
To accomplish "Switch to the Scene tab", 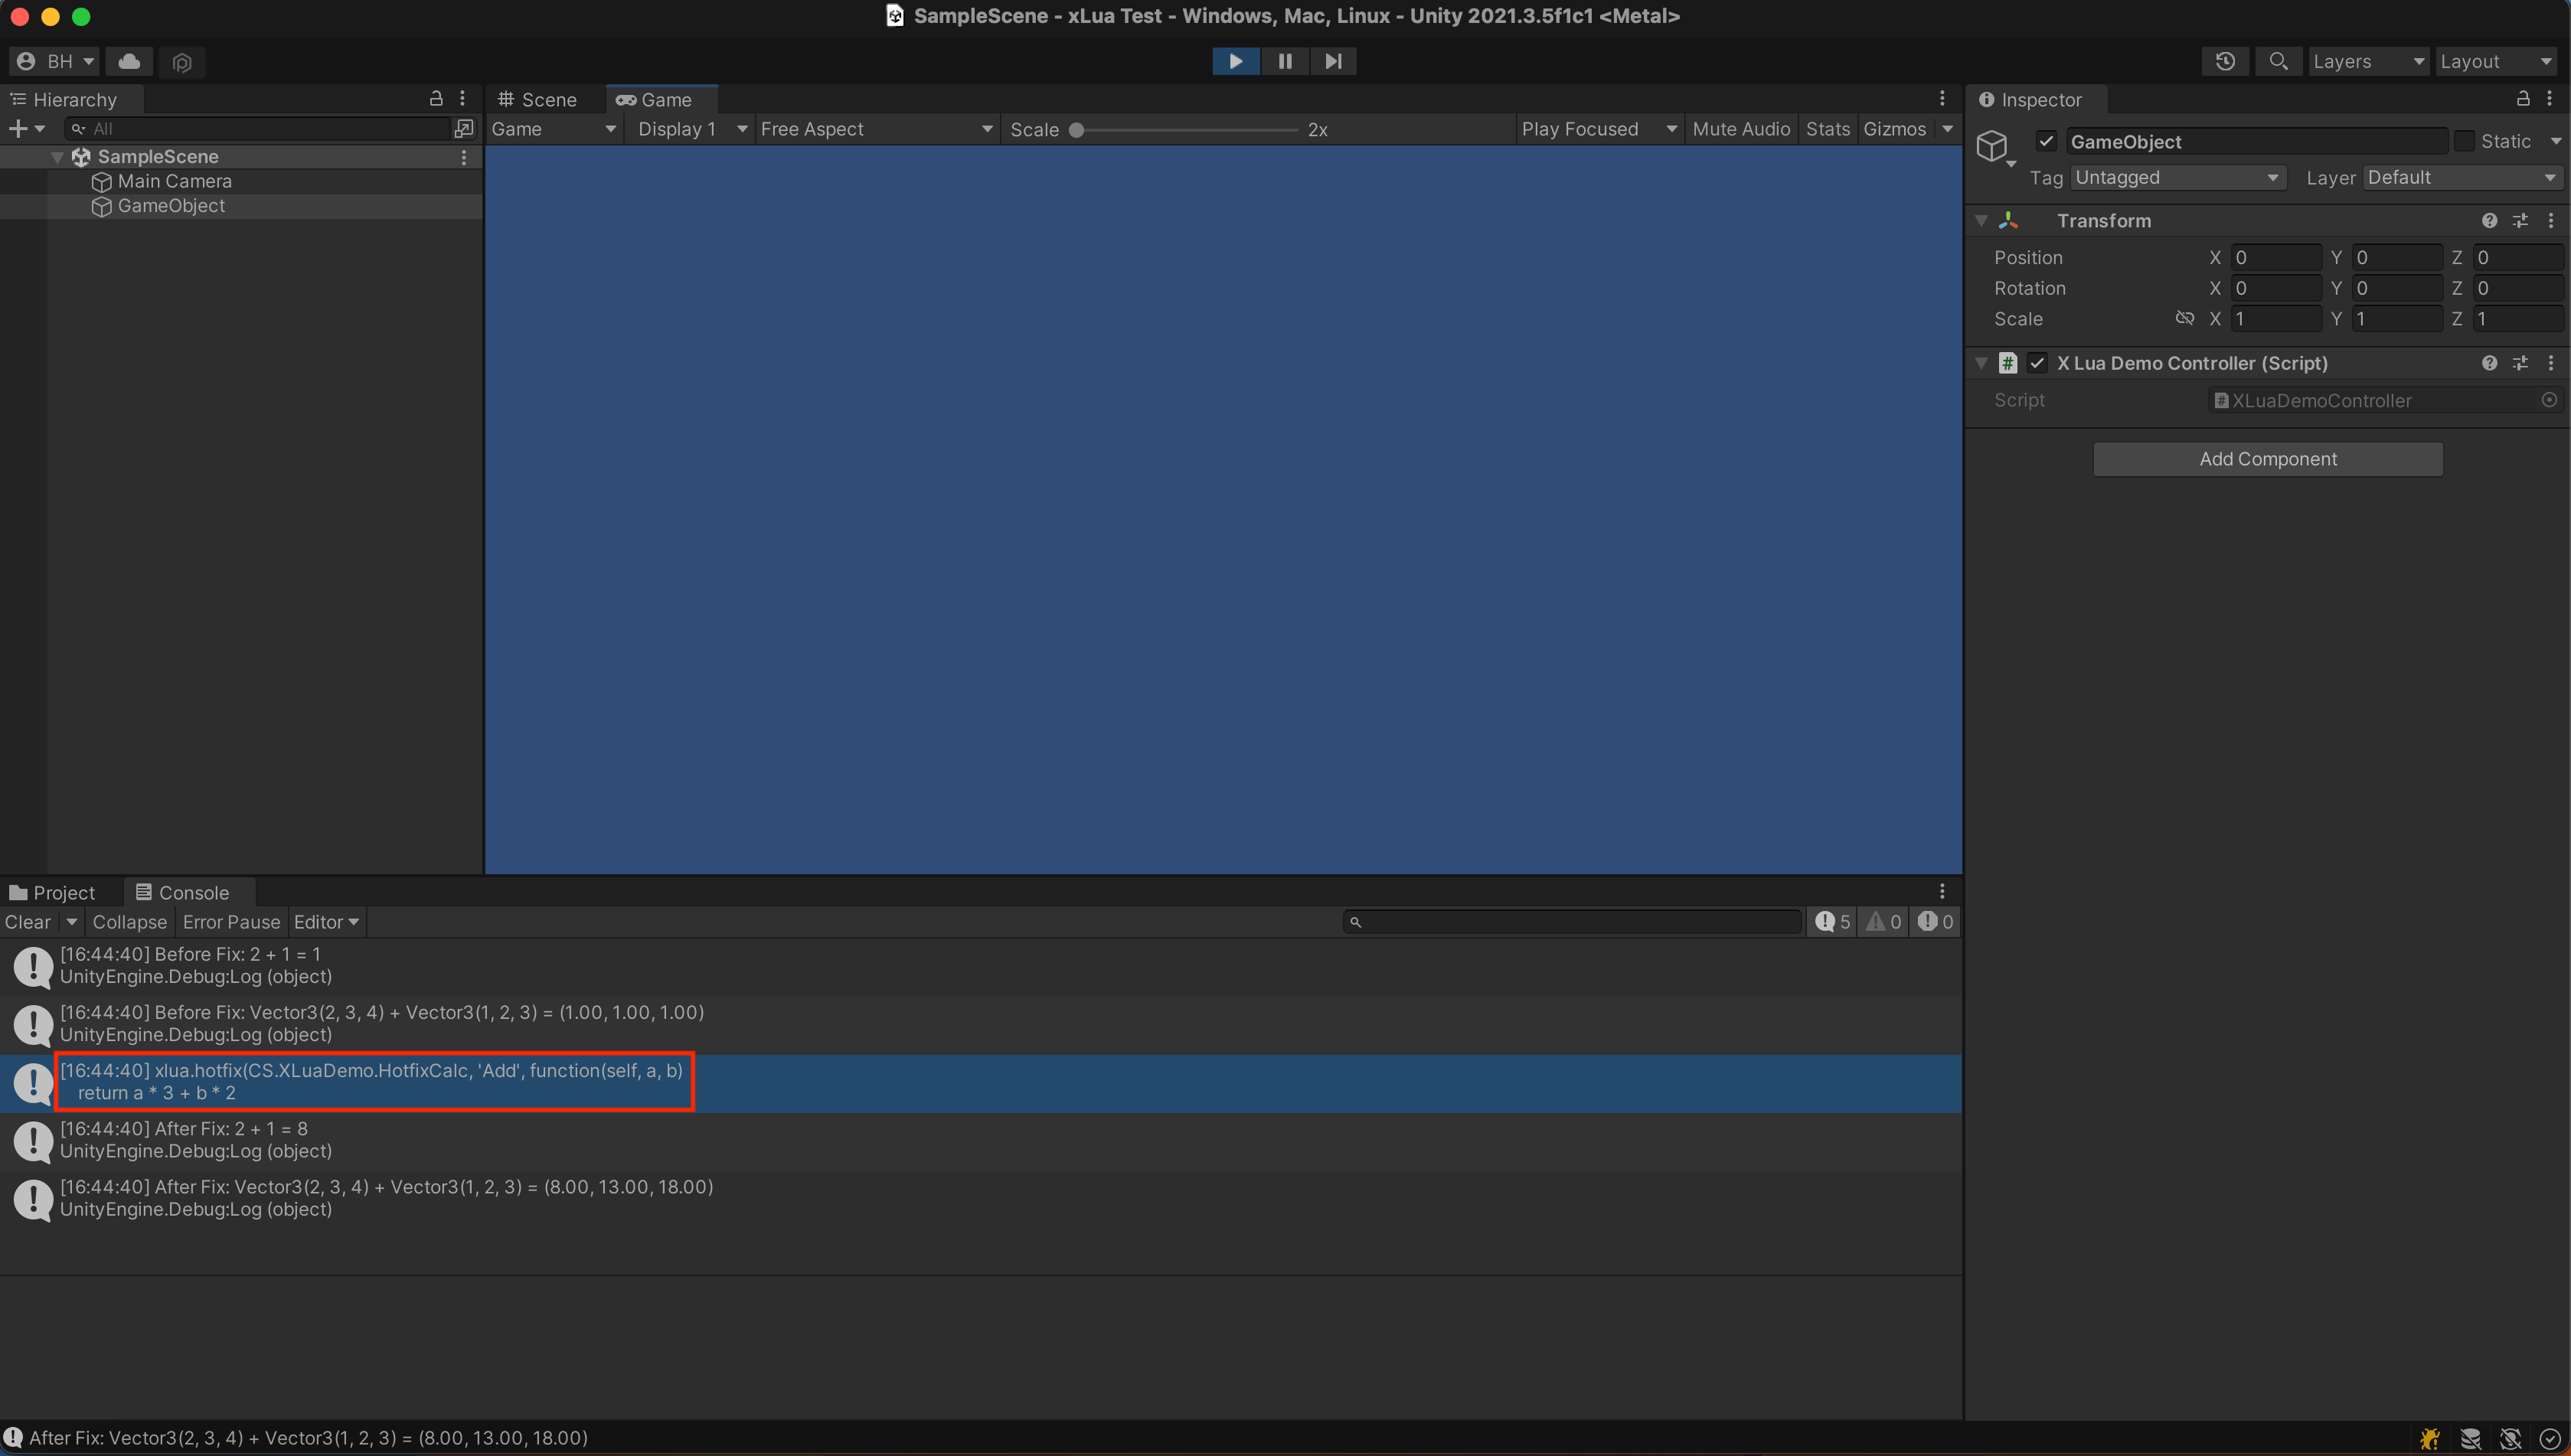I will (538, 99).
